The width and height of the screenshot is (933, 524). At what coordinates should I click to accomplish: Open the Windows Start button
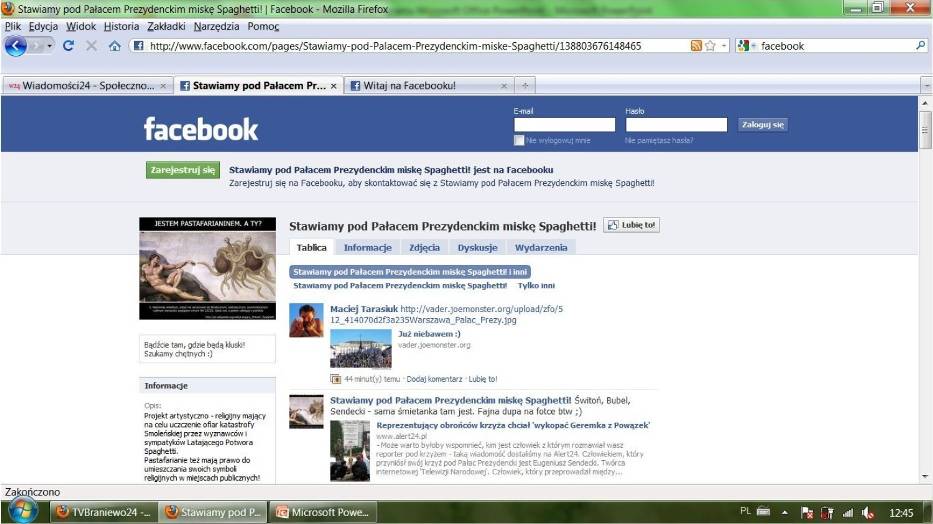coord(23,511)
